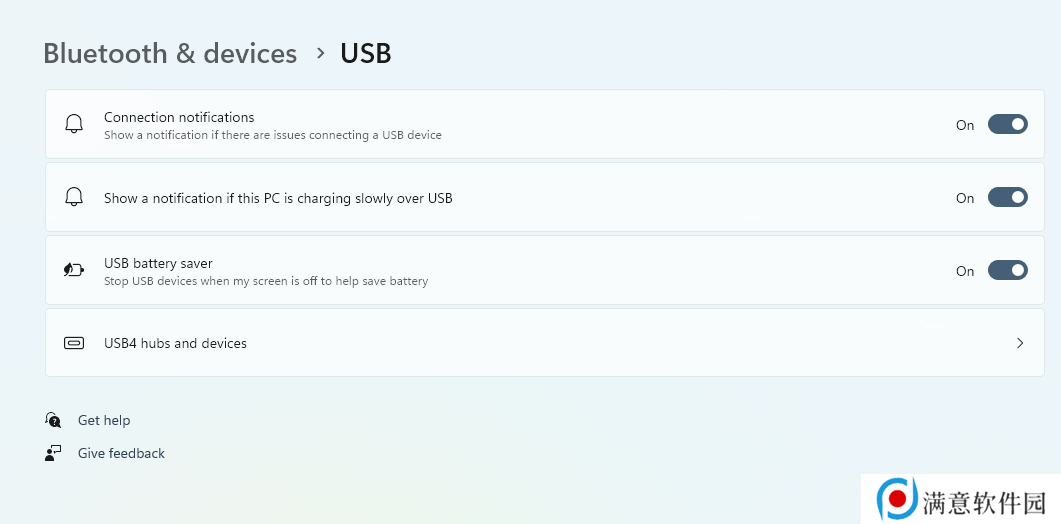The image size is (1061, 524).
Task: Go back to Bluetooth & devices breadcrumb
Action: pos(170,53)
